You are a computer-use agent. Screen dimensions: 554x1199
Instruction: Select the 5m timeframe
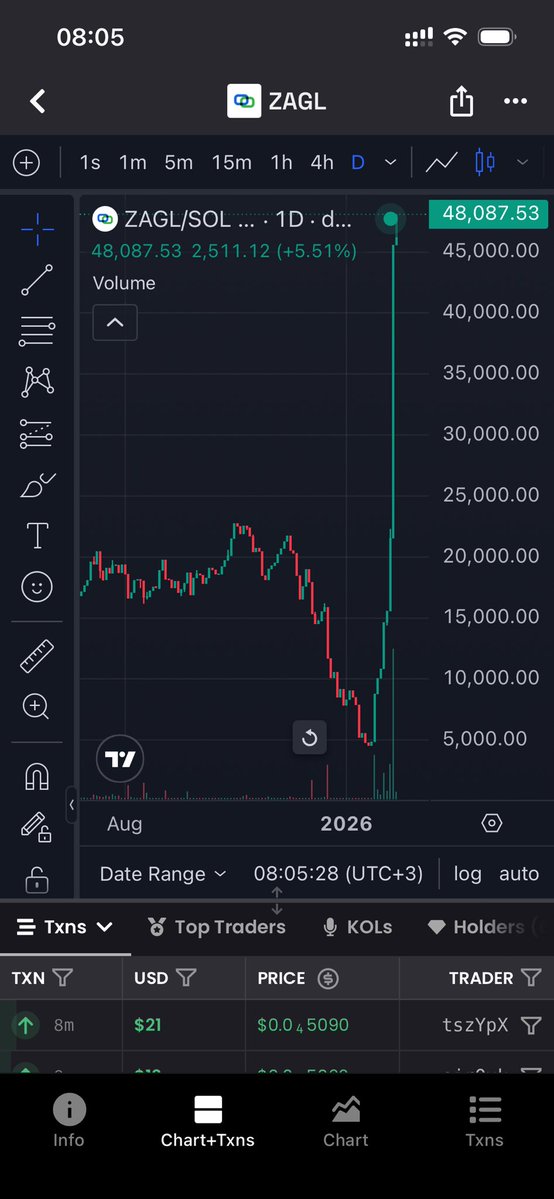click(178, 162)
